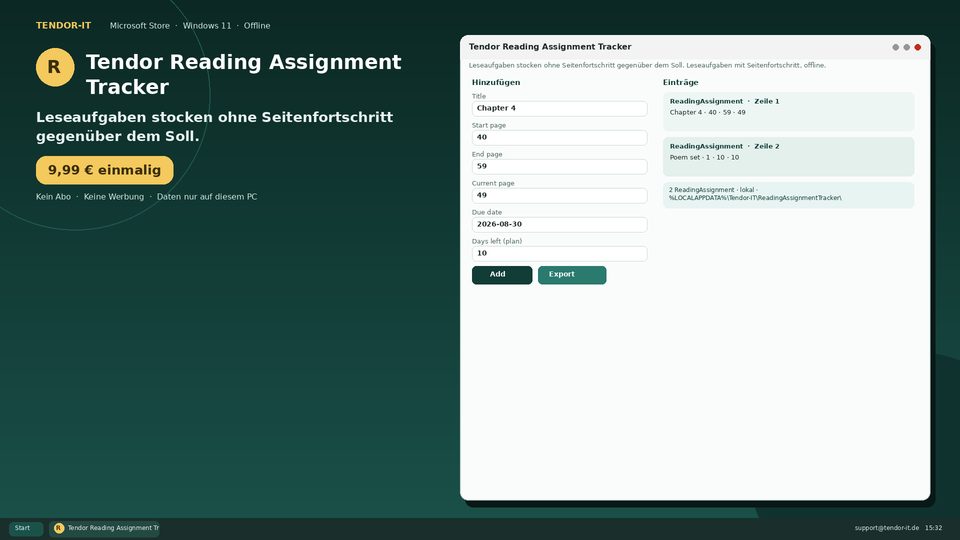Screen dimensions: 960x540
Task: Click the window title bar text
Action: point(550,47)
